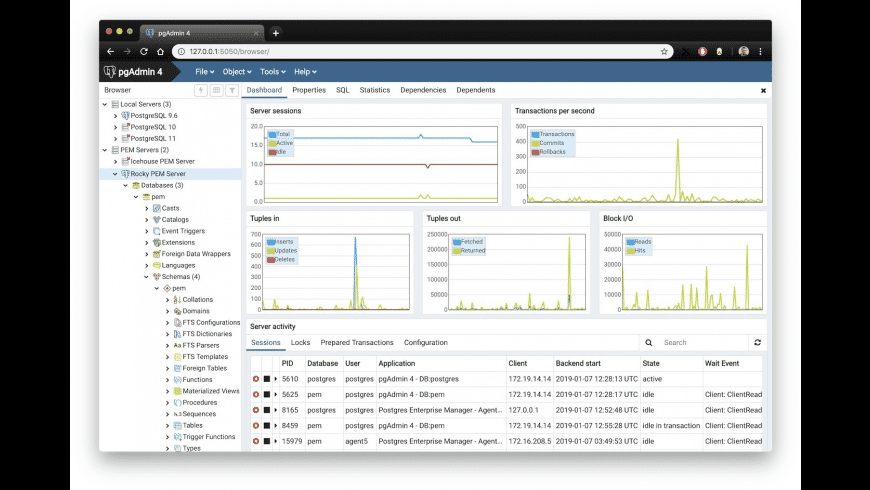The width and height of the screenshot is (870, 490).
Task: Select the Icehouse PEM Server item
Action: pyautogui.click(x=162, y=161)
